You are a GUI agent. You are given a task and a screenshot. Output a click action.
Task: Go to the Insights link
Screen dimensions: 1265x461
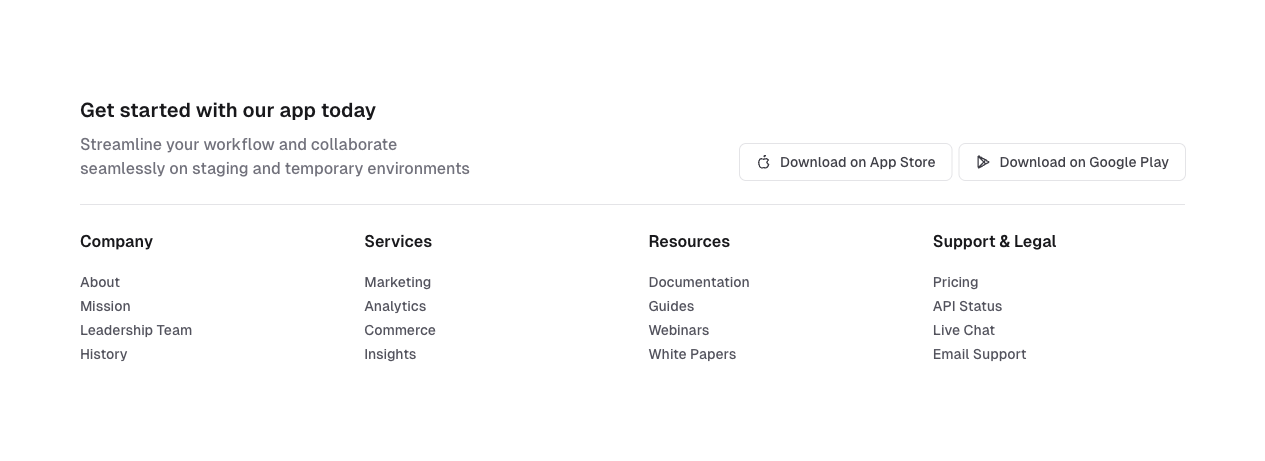click(390, 354)
